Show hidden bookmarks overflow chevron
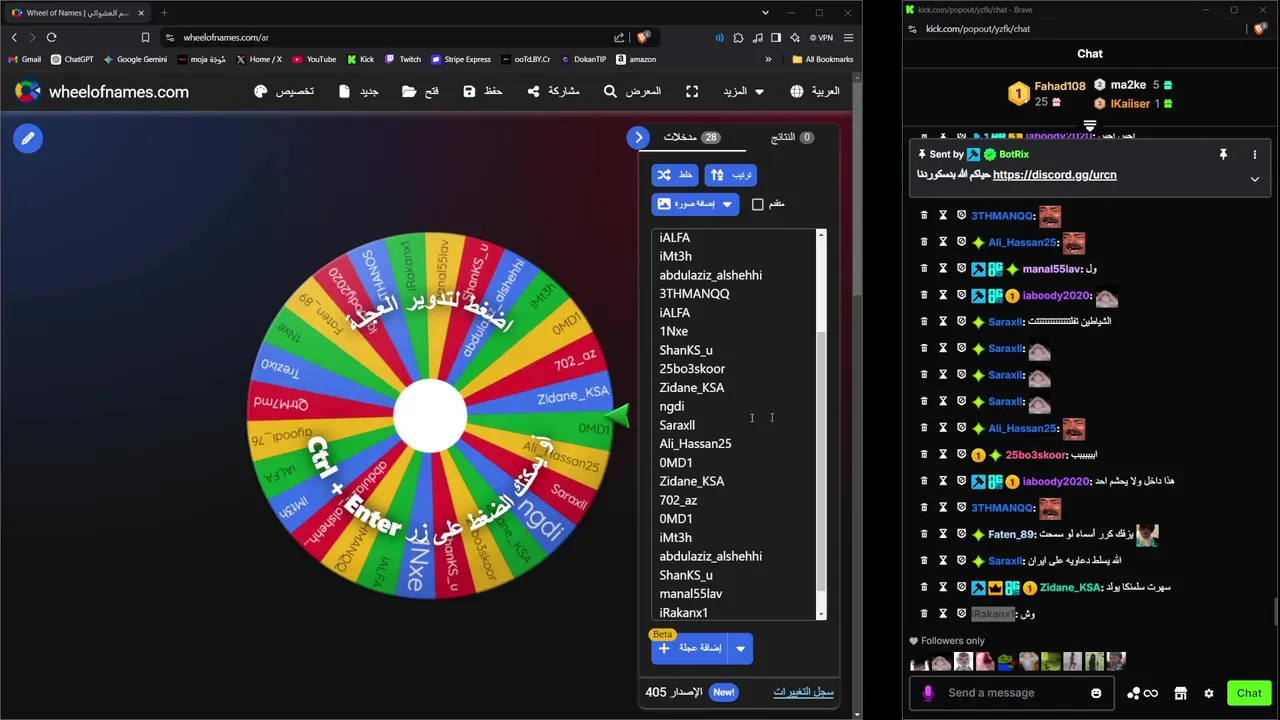1280x720 pixels. coord(768,59)
